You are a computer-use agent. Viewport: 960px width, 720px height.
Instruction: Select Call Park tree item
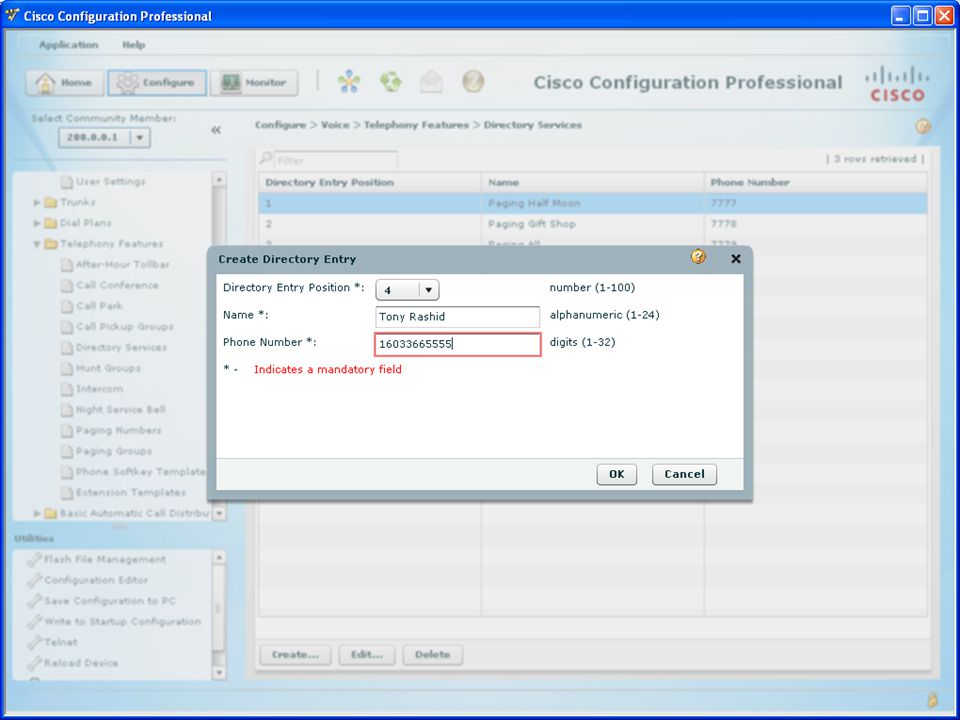point(92,306)
